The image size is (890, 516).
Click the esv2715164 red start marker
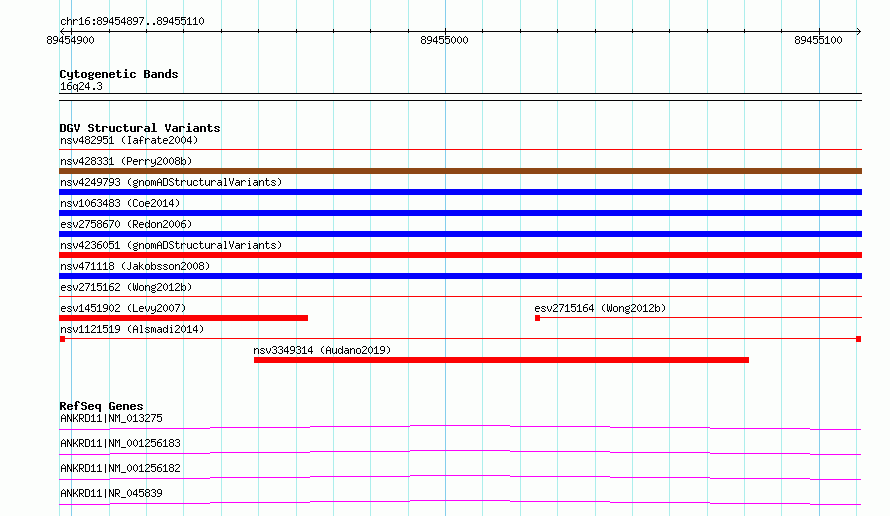tap(538, 318)
